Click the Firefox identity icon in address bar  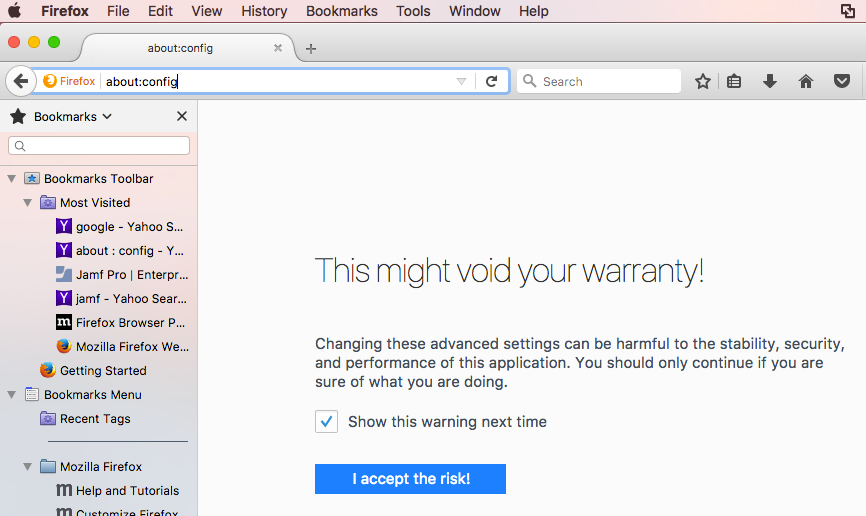coord(69,81)
